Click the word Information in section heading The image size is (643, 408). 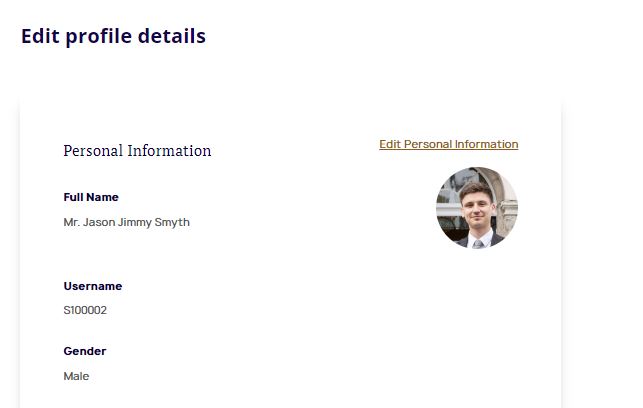(169, 151)
